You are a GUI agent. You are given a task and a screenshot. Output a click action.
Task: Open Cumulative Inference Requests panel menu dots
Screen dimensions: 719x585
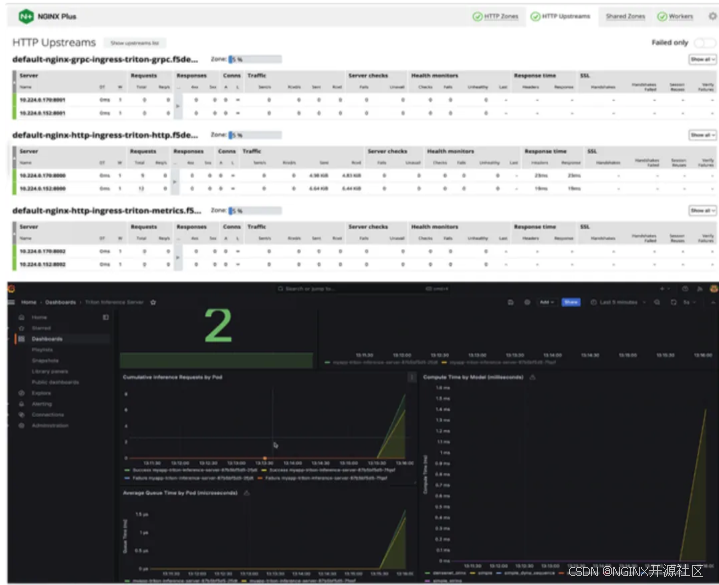pyautogui.click(x=412, y=377)
